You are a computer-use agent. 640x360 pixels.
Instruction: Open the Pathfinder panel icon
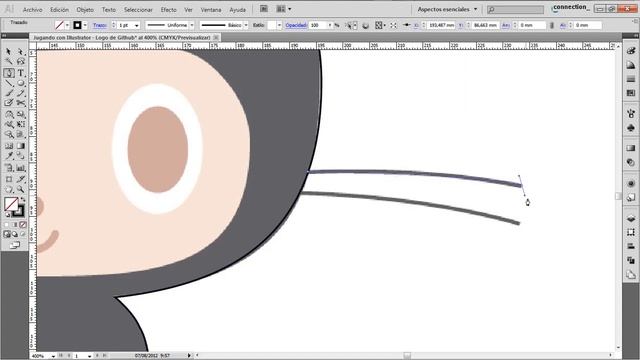pos(631,260)
